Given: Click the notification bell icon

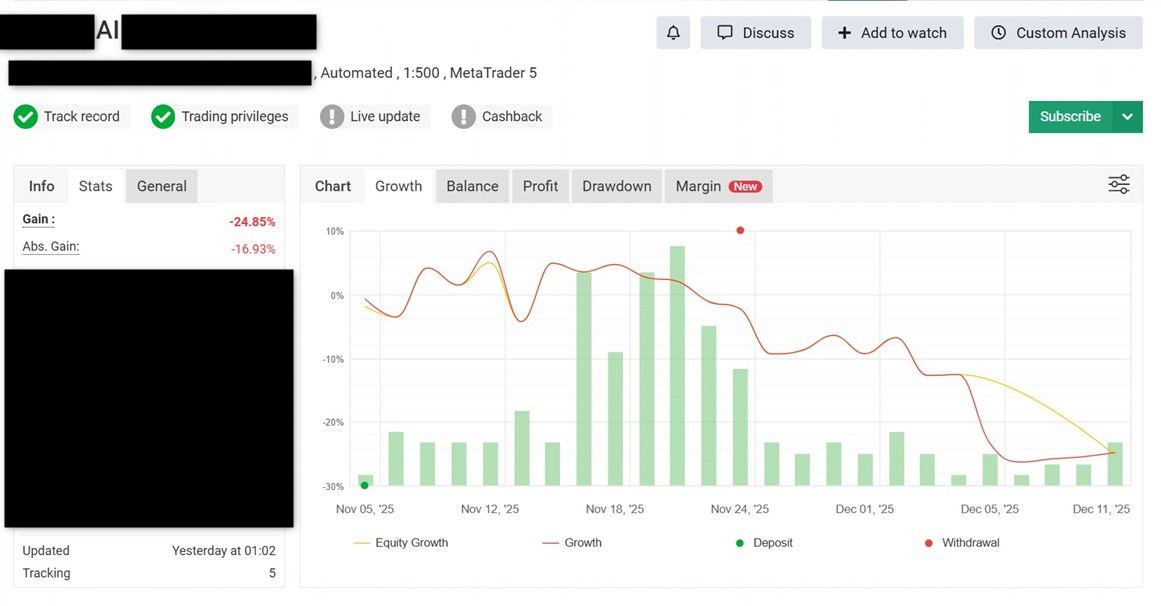Looking at the screenshot, I should [673, 33].
